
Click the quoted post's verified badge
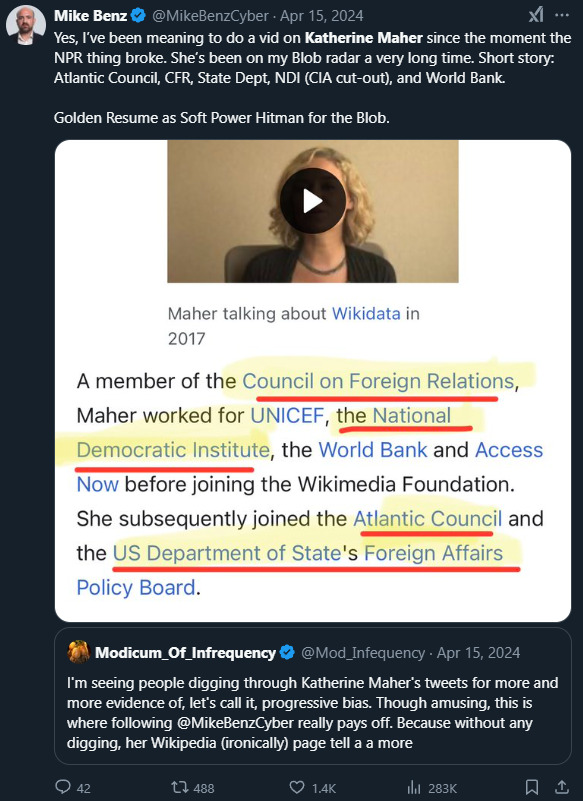coord(287,652)
